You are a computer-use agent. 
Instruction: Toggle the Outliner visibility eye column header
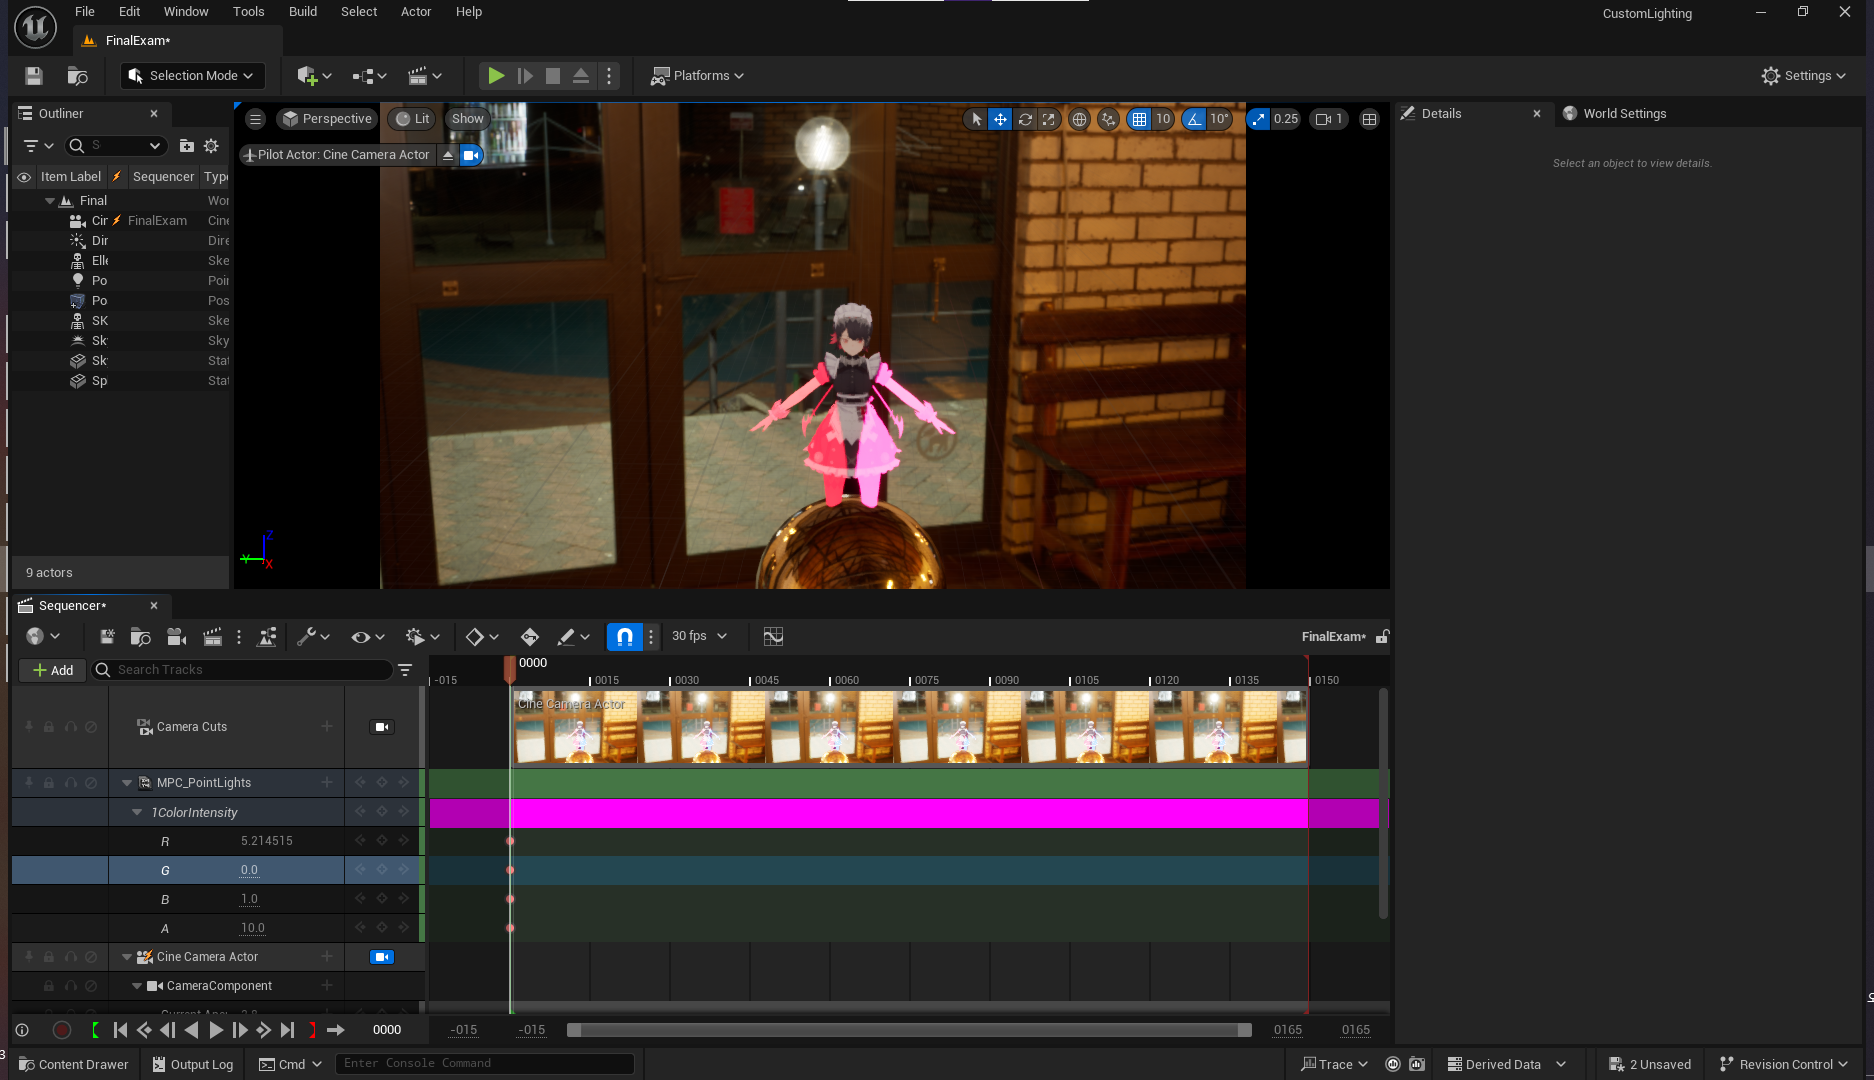click(24, 177)
